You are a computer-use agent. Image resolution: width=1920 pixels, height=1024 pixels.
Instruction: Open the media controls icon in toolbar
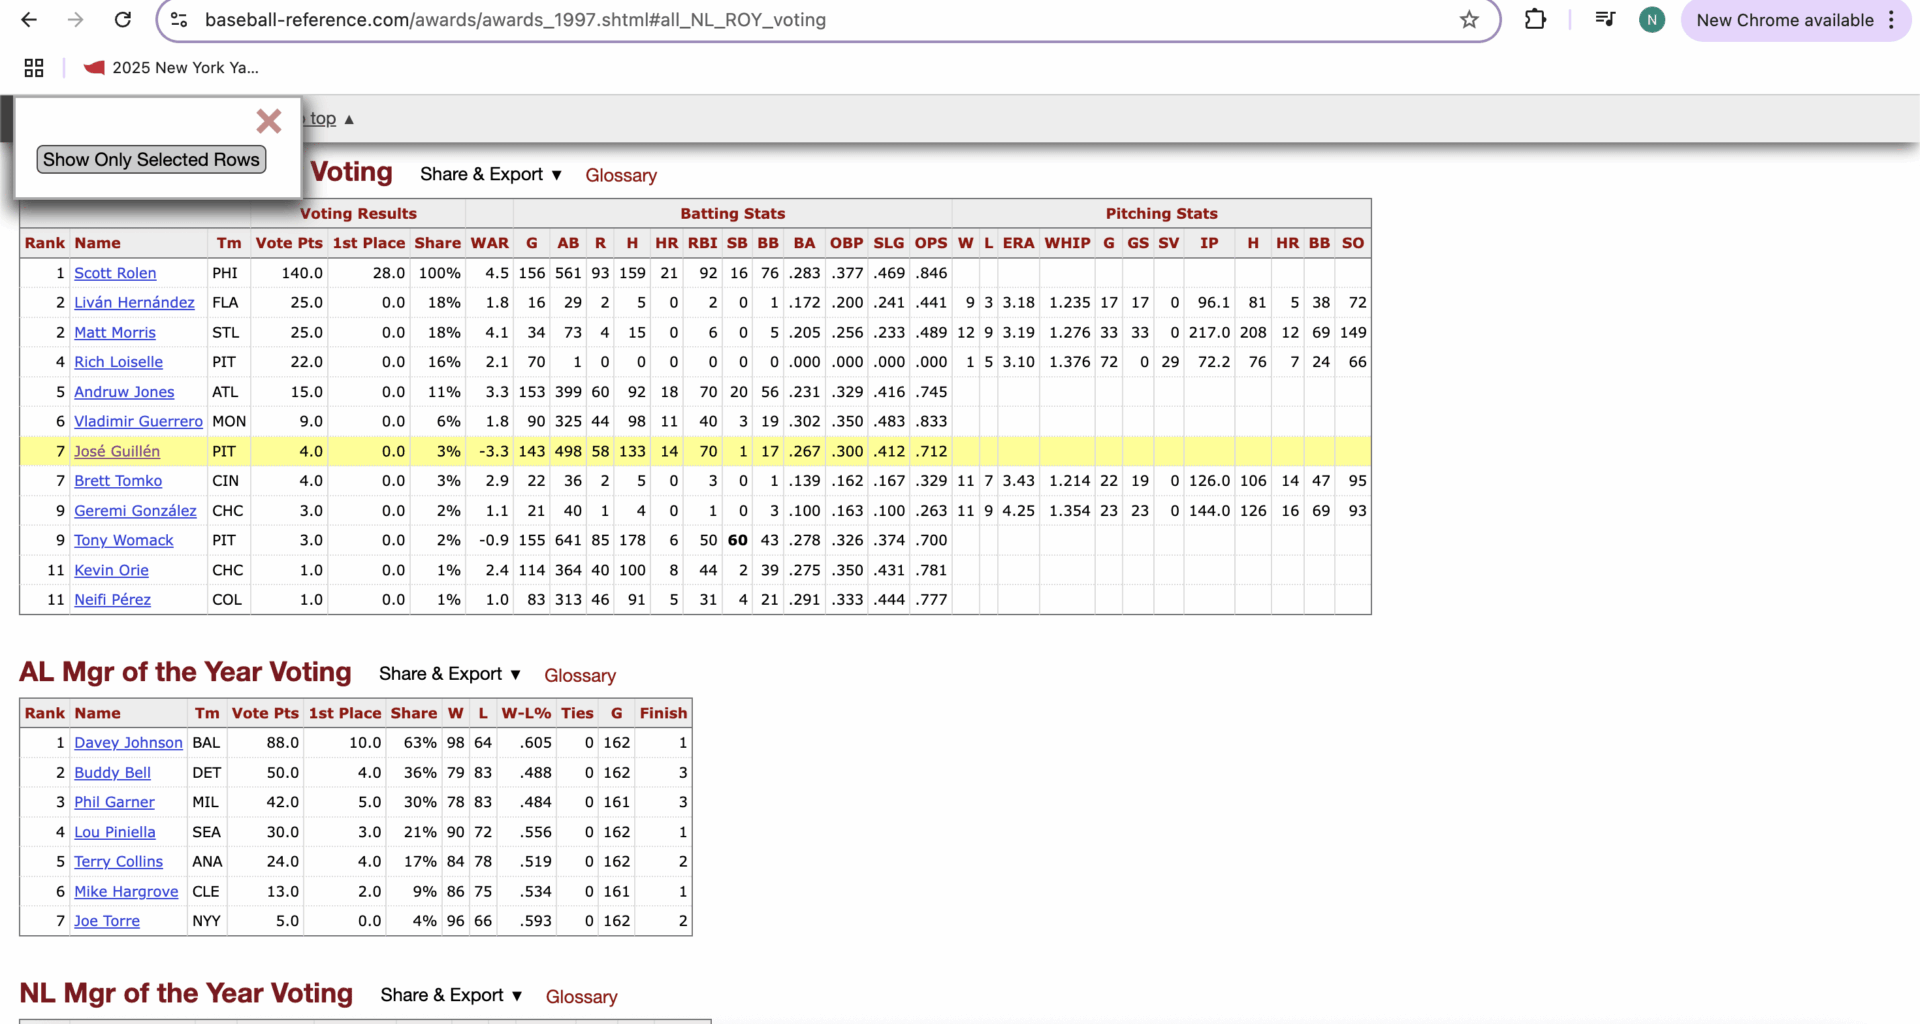click(x=1604, y=19)
